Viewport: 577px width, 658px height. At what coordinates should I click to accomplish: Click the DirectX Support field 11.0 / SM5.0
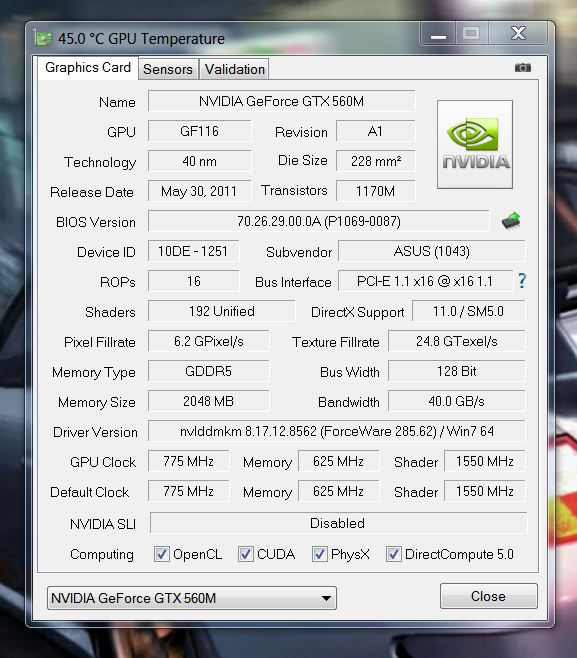[x=468, y=311]
